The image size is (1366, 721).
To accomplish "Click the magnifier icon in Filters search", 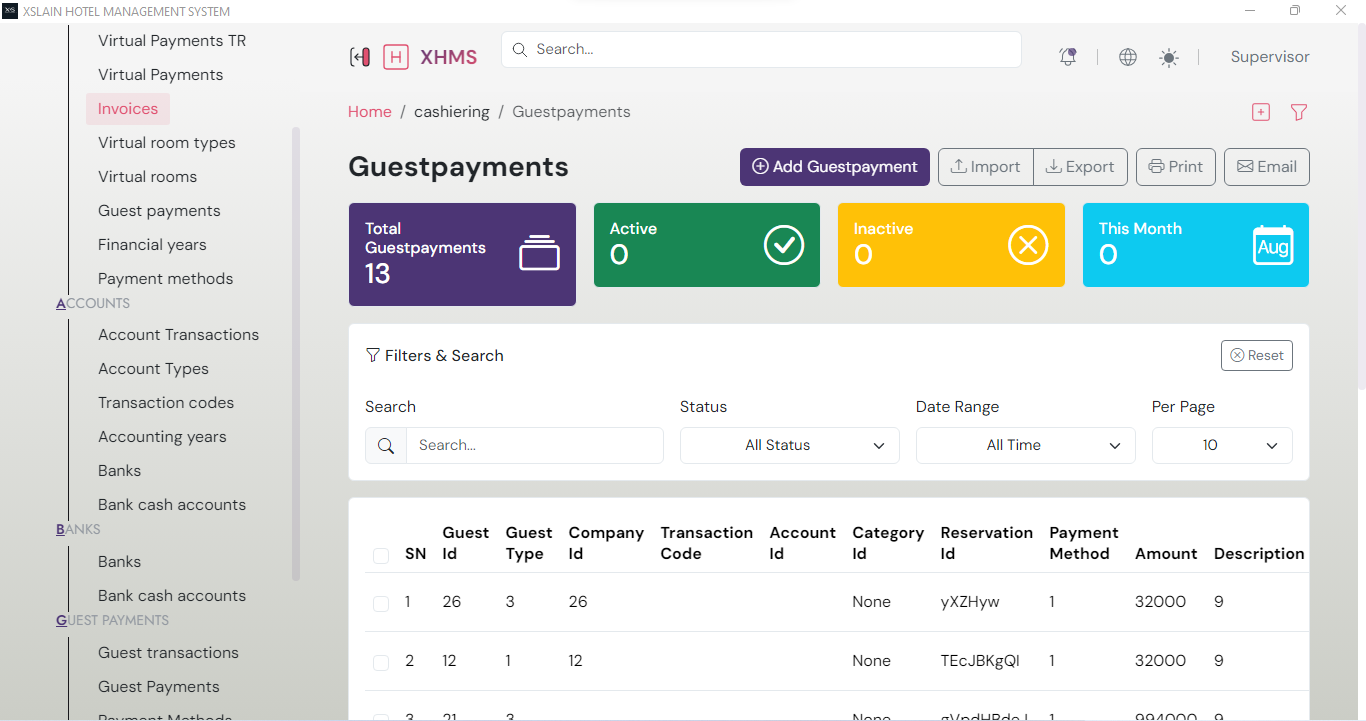I will coord(386,445).
